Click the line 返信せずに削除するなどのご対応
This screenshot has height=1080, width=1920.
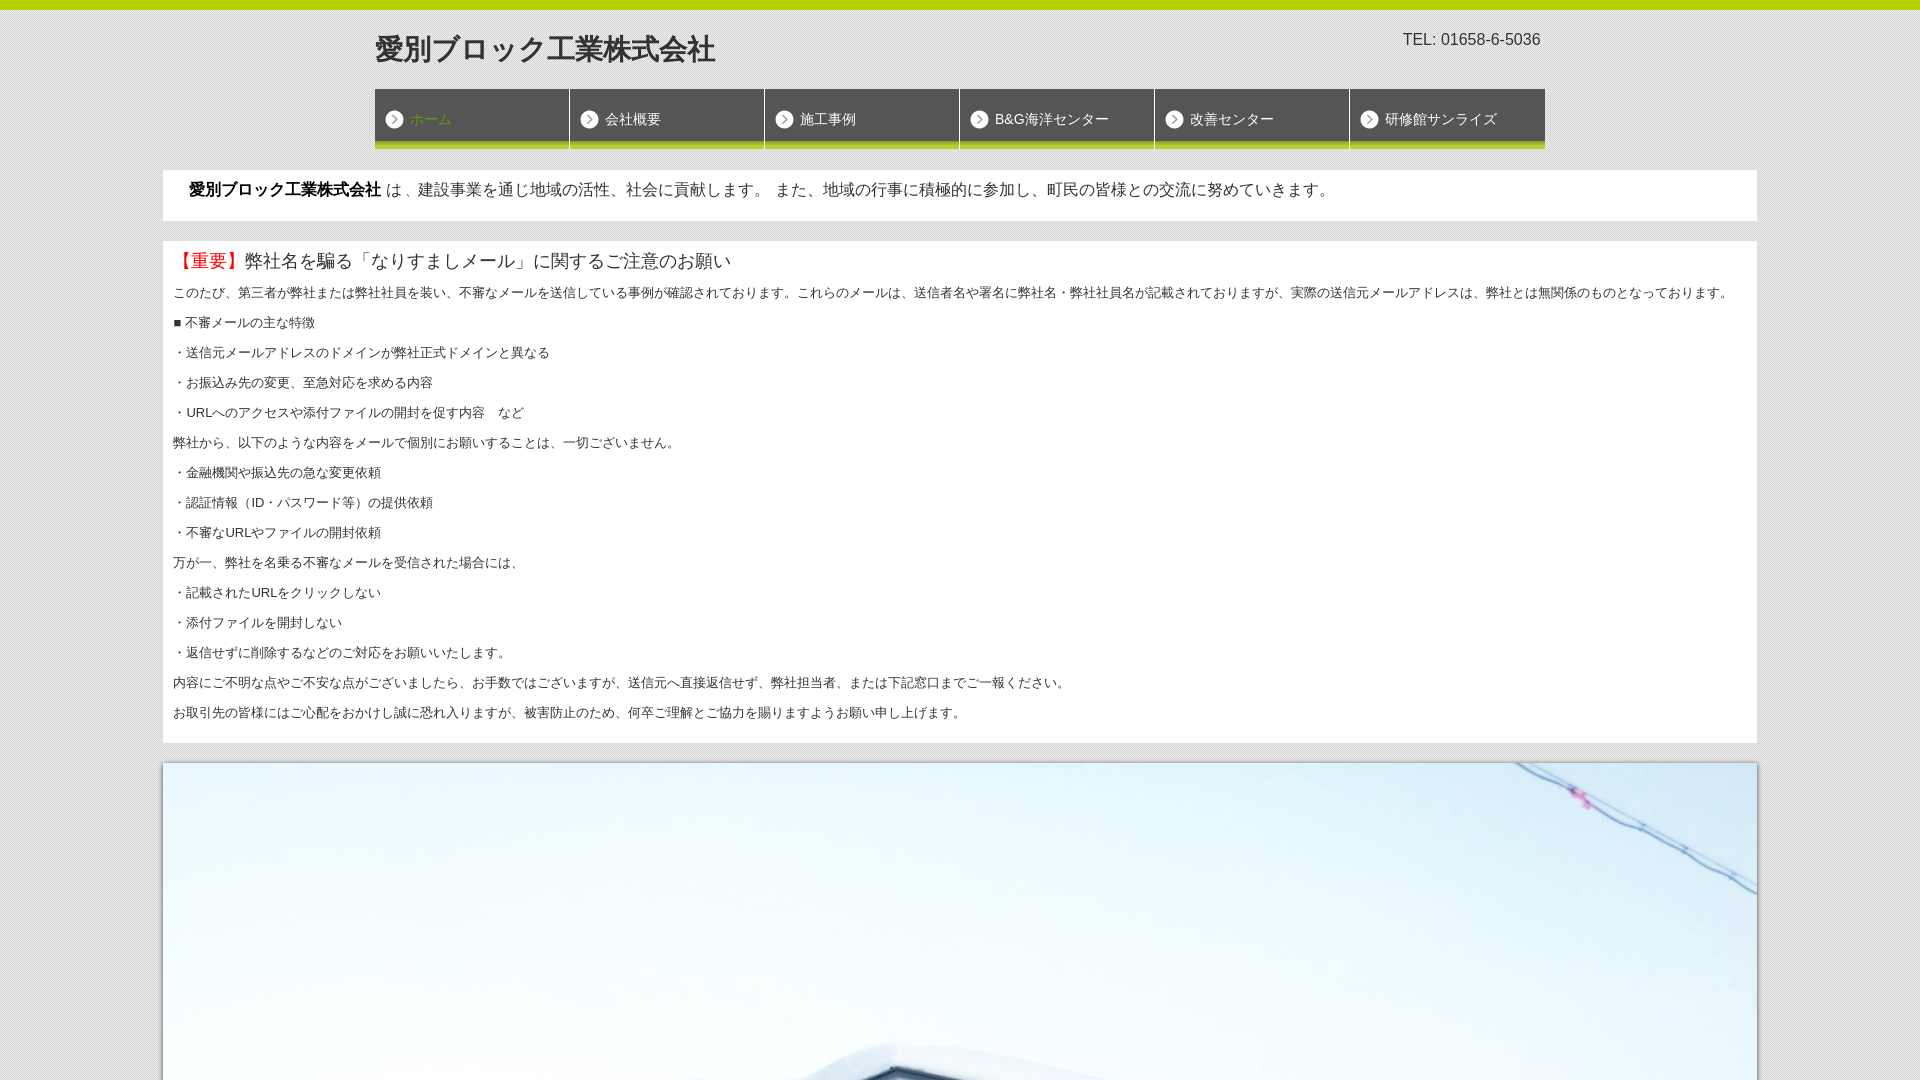point(342,653)
